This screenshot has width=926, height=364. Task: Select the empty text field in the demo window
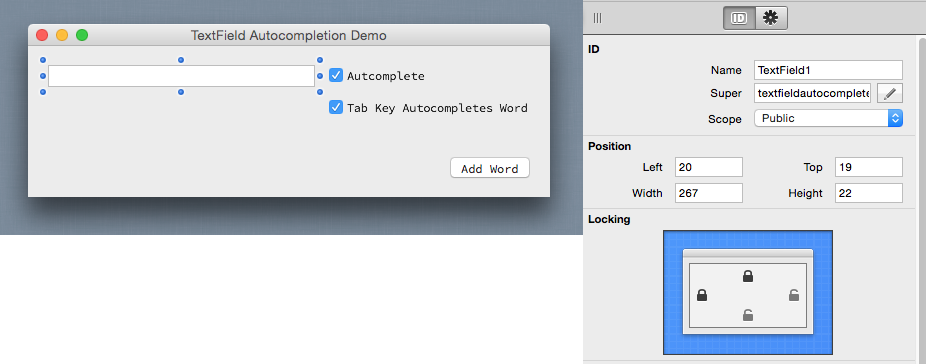tap(181, 76)
